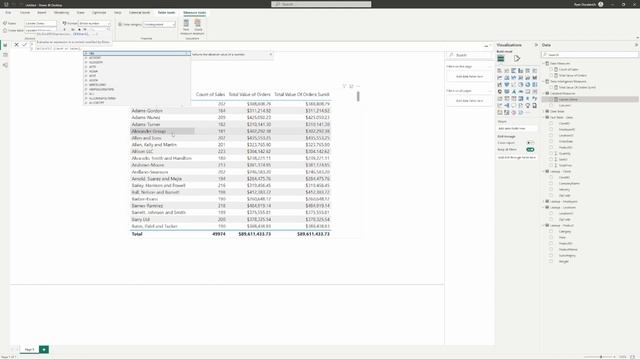Toggle the Cross-report drill through switch
Screen dimensions: 640x360
click(530, 143)
